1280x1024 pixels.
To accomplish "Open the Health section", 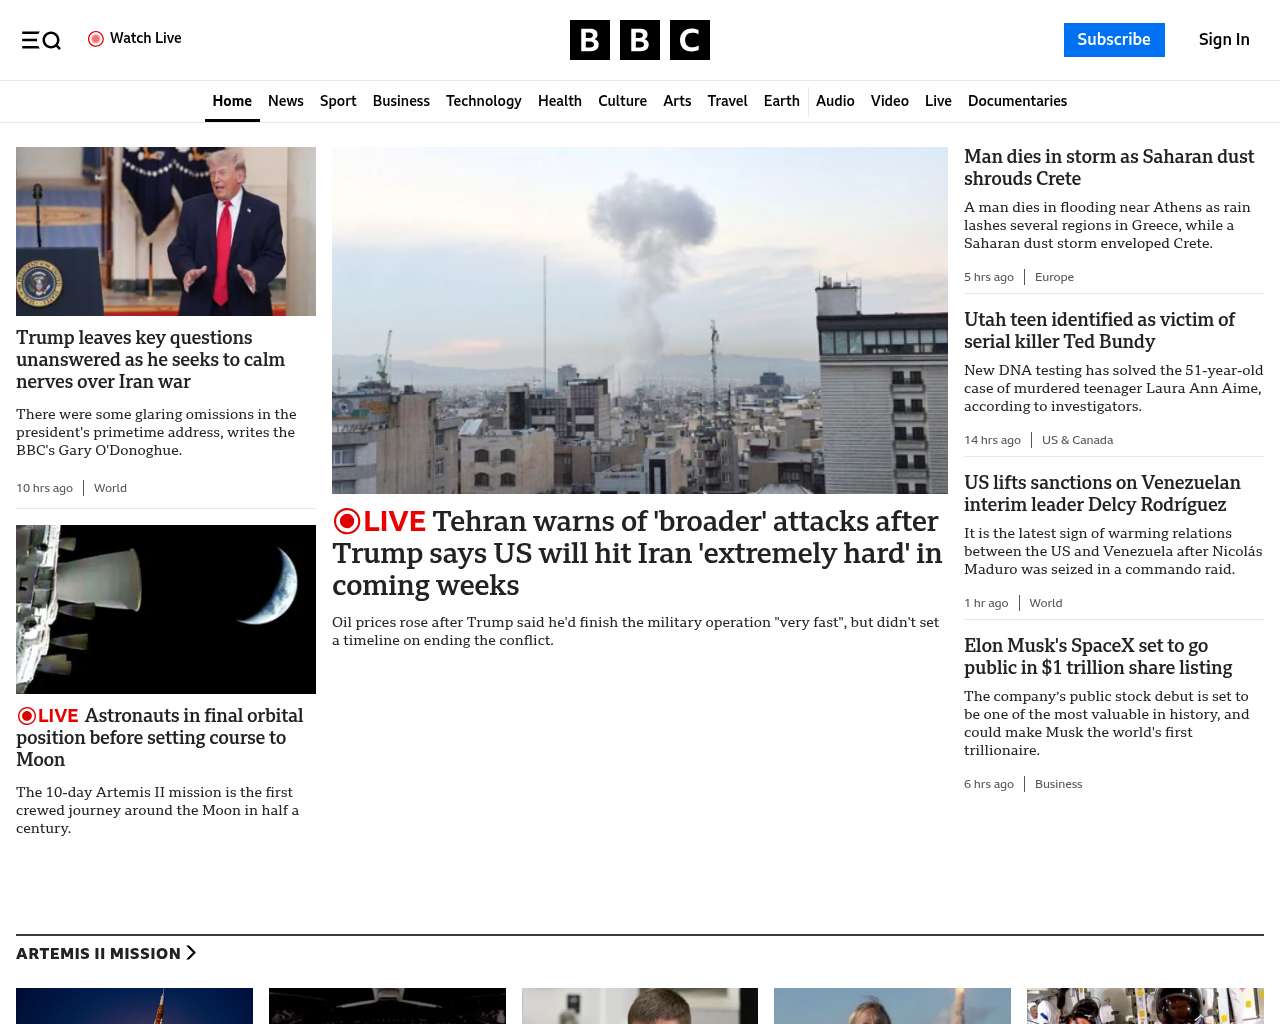I will click(560, 101).
